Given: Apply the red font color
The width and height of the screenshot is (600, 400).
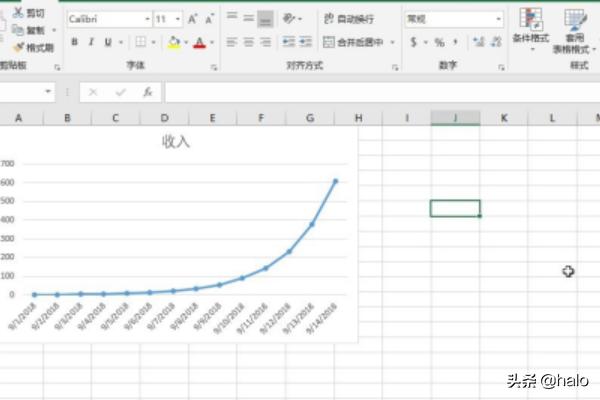Looking at the screenshot, I should tap(200, 42).
